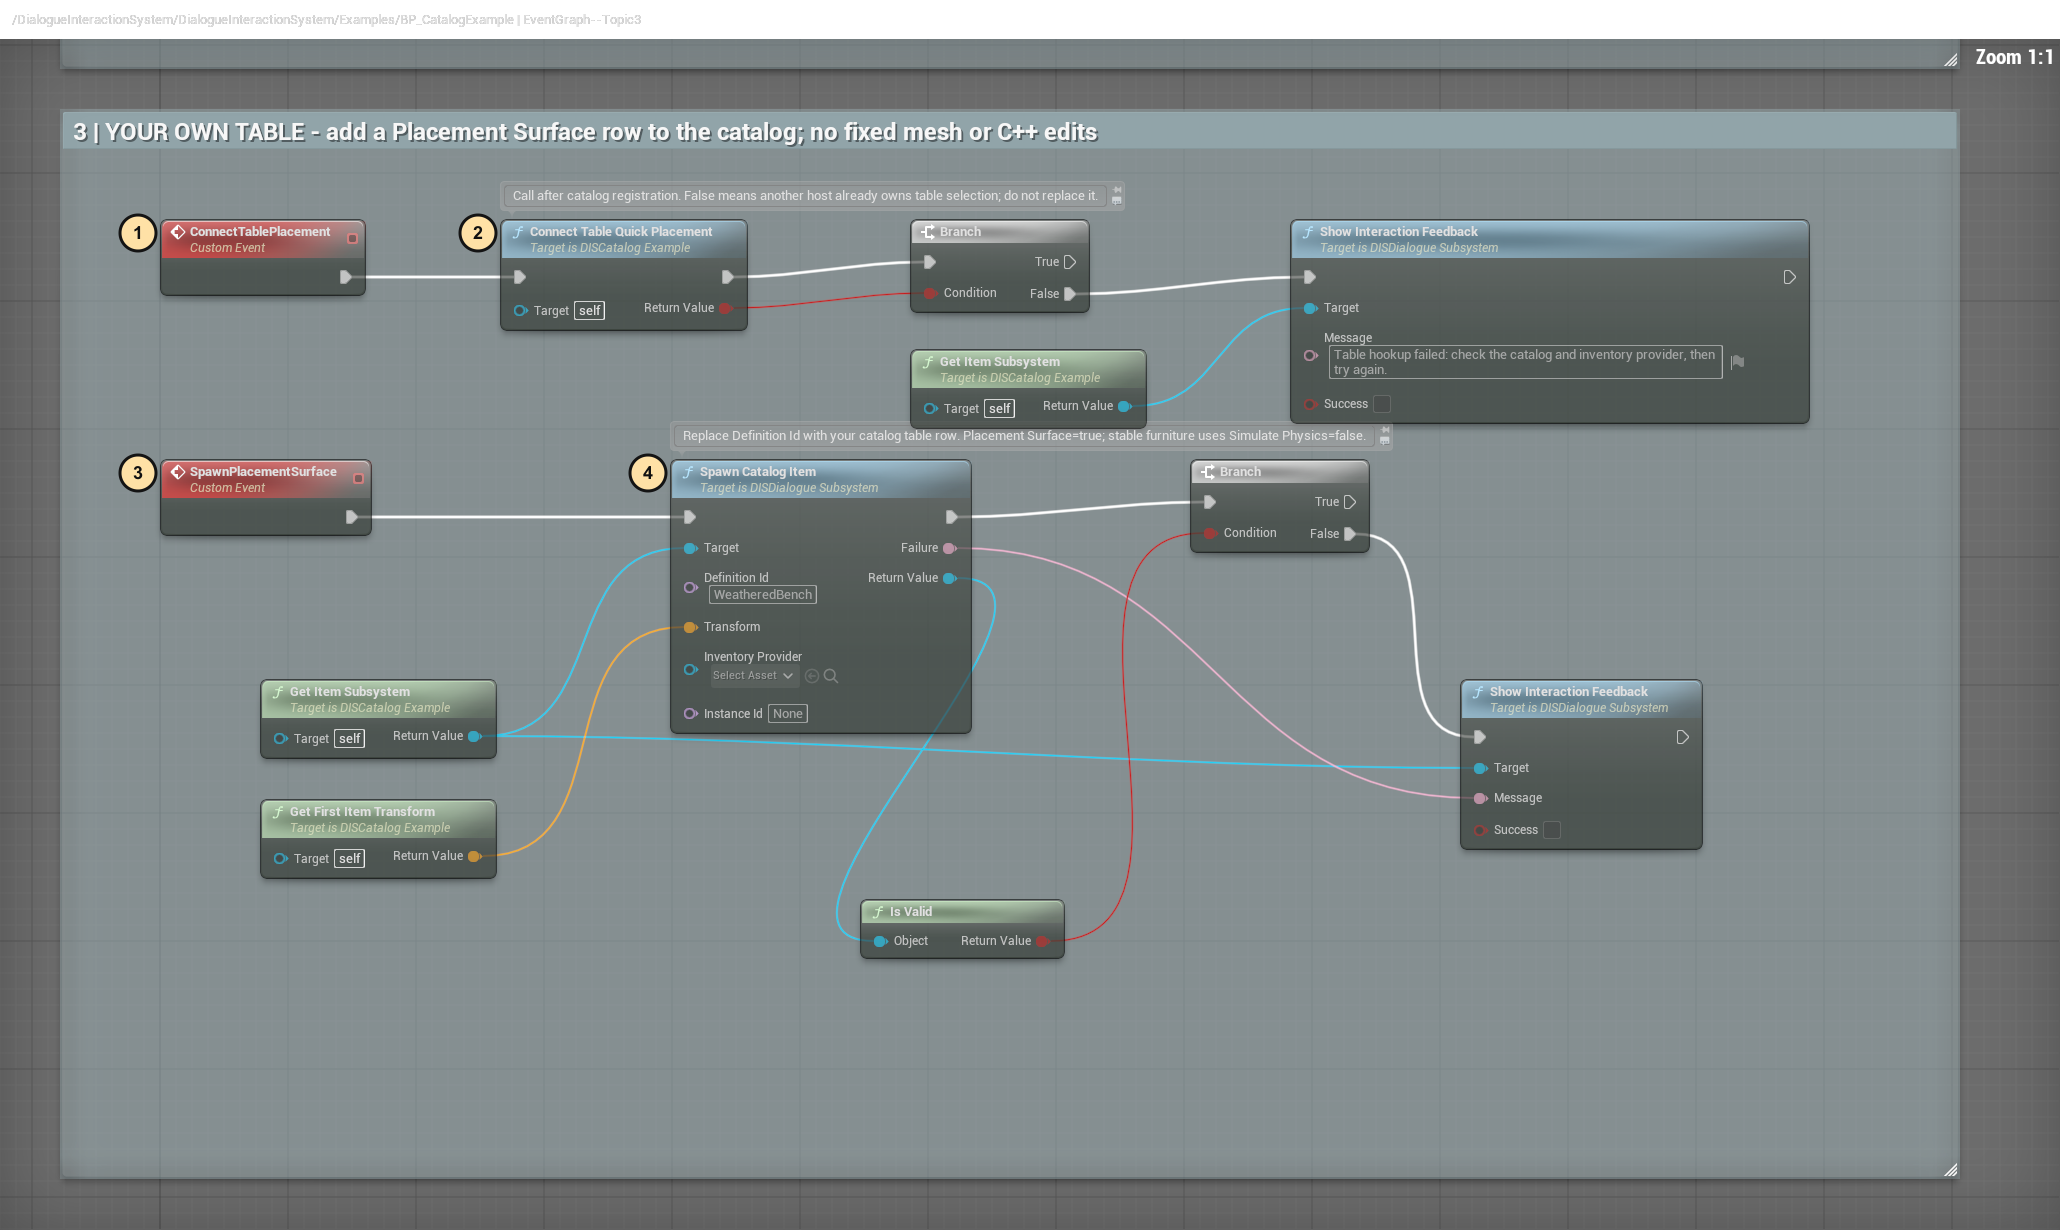Click Condition pin on the Branch wired to Is Valid
This screenshot has height=1230, width=2060.
coord(1210,533)
